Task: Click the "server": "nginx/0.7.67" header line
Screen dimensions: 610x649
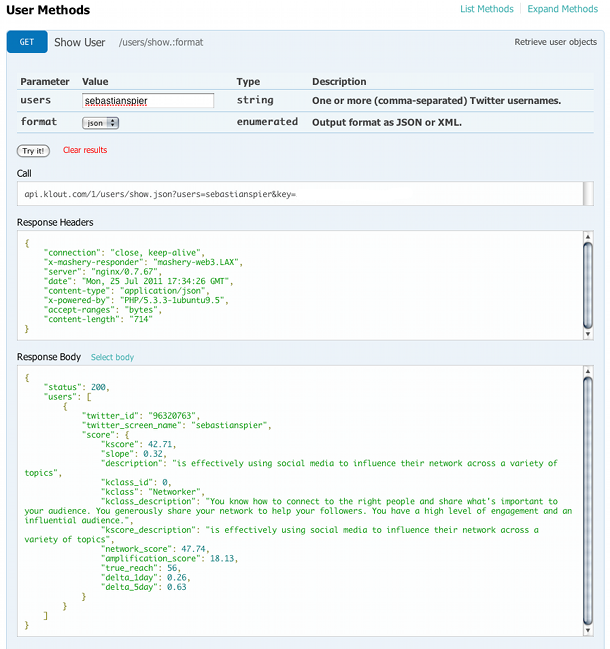Action: (102, 272)
